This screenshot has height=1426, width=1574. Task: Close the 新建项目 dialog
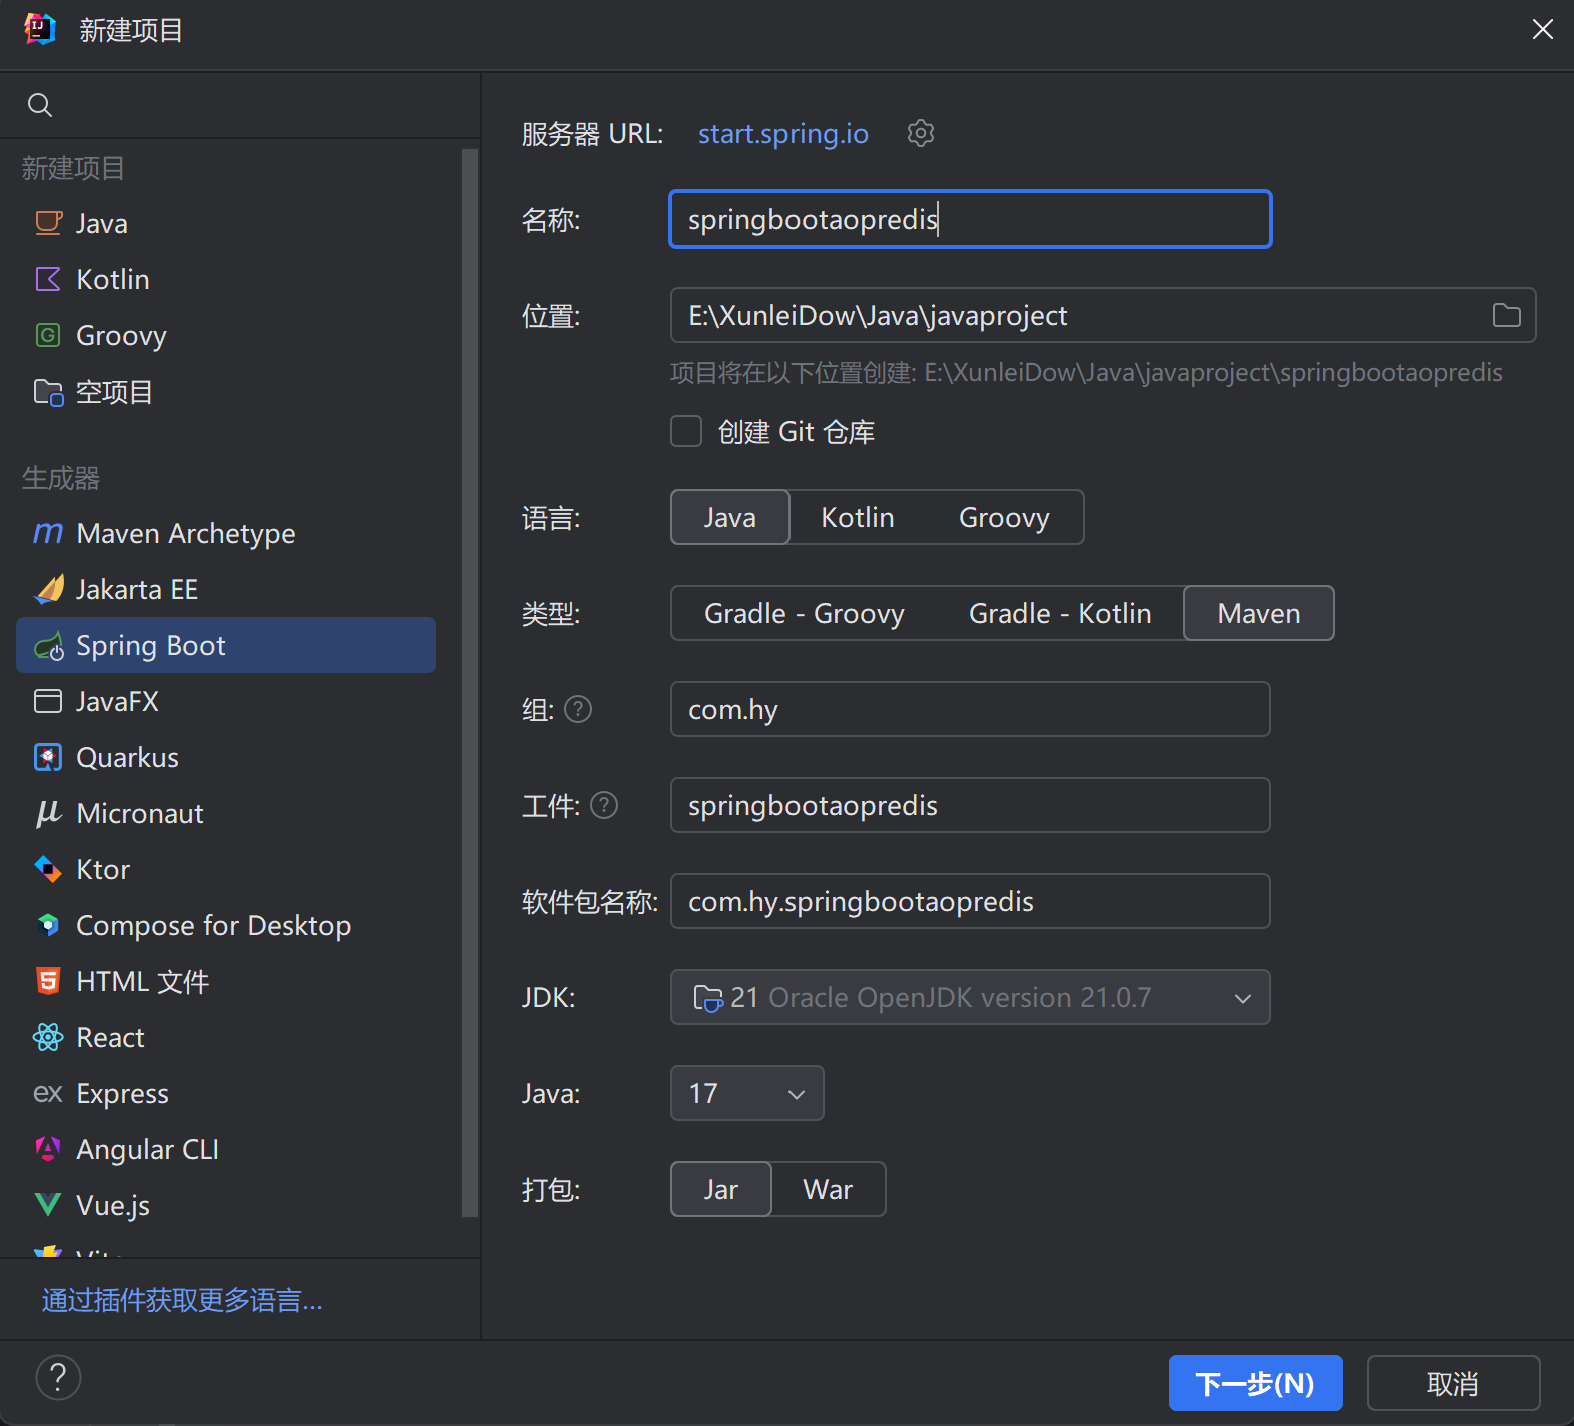pyautogui.click(x=1542, y=29)
